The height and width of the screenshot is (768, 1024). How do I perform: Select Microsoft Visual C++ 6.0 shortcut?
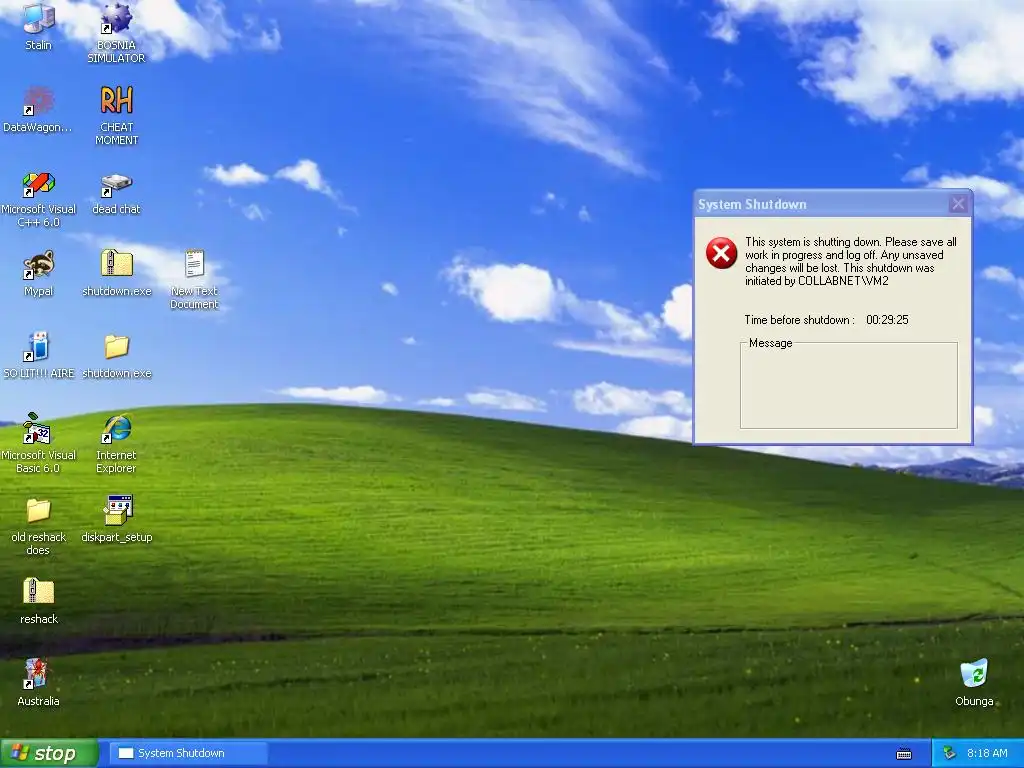[39, 198]
